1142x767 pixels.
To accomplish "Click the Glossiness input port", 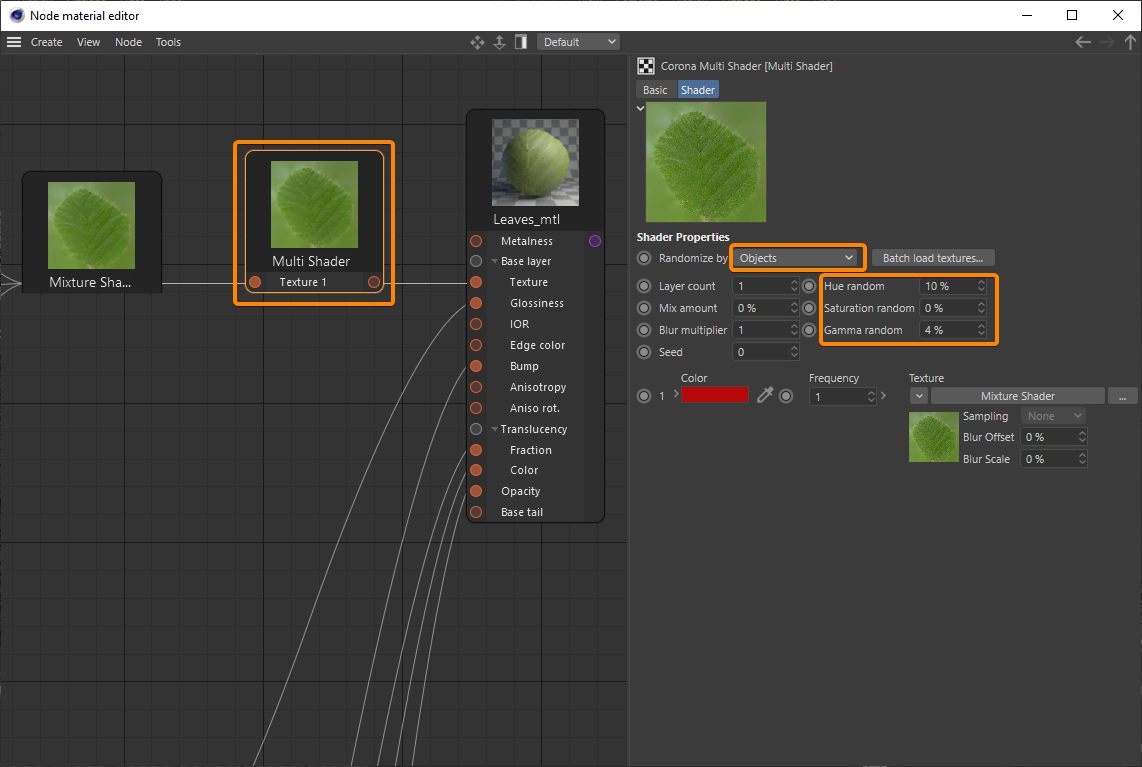I will (476, 303).
